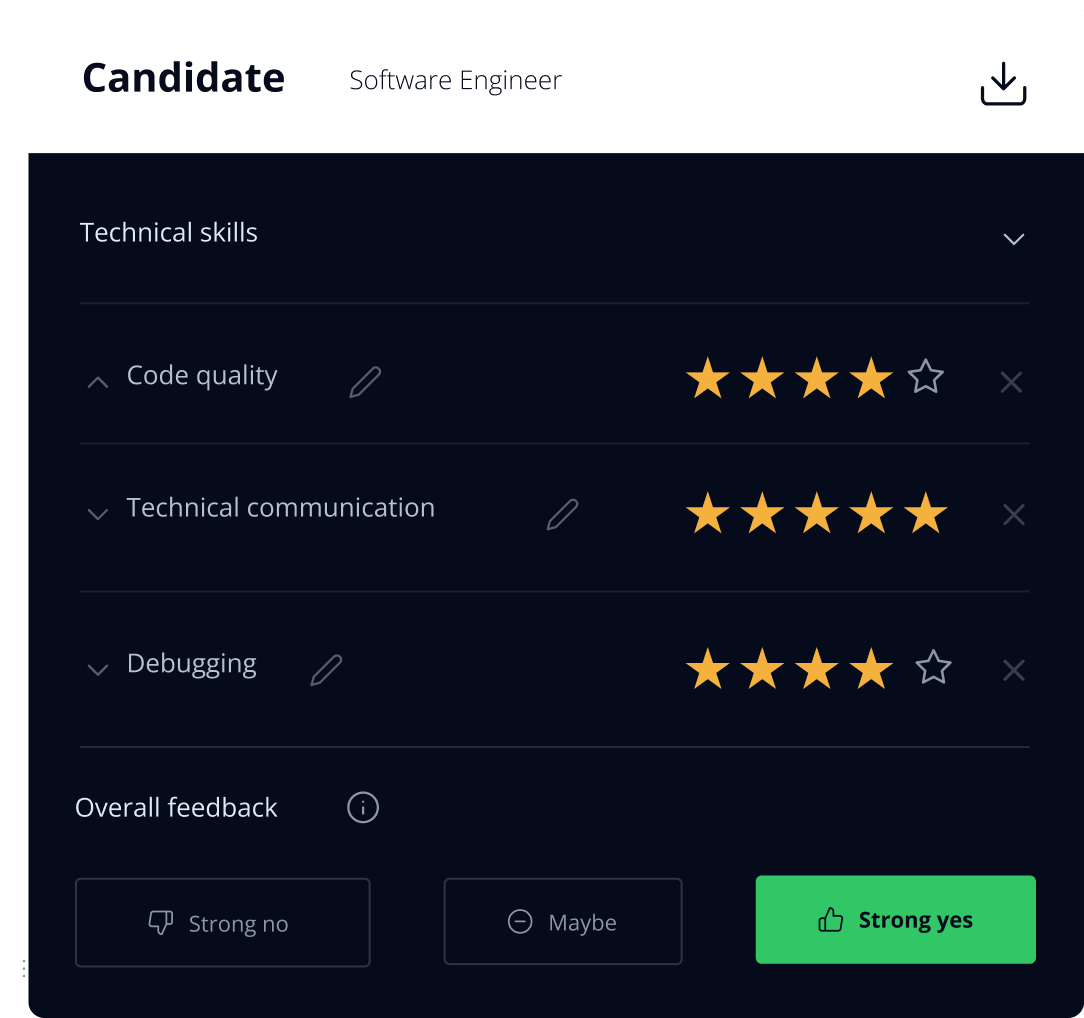Viewport: 1084px width, 1018px height.
Task: Download the candidate scorecard
Action: [1003, 84]
